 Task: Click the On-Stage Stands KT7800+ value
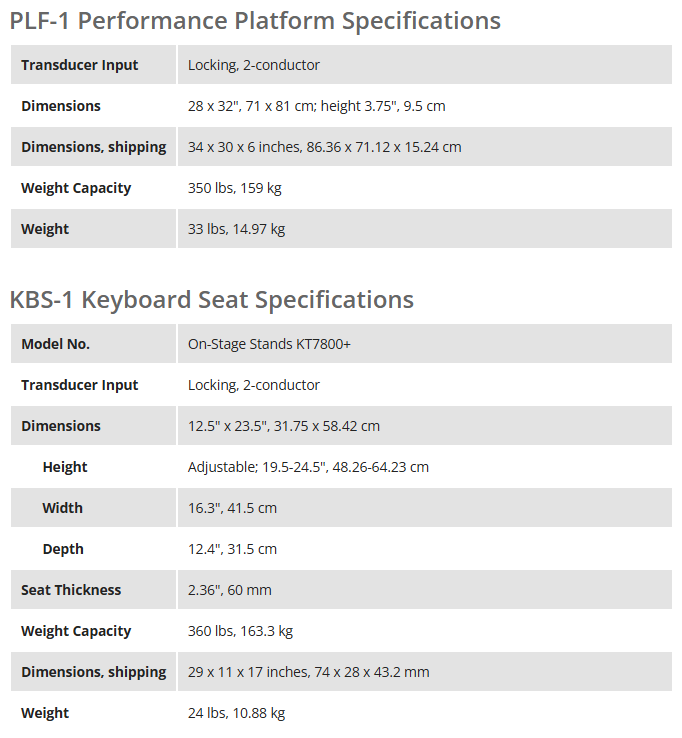[x=269, y=344]
